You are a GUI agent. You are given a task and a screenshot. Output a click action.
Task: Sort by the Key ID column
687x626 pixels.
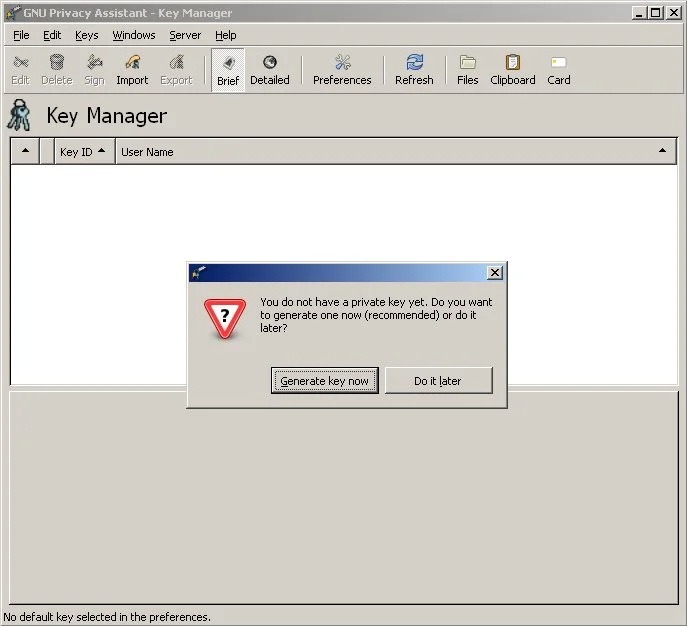point(85,152)
